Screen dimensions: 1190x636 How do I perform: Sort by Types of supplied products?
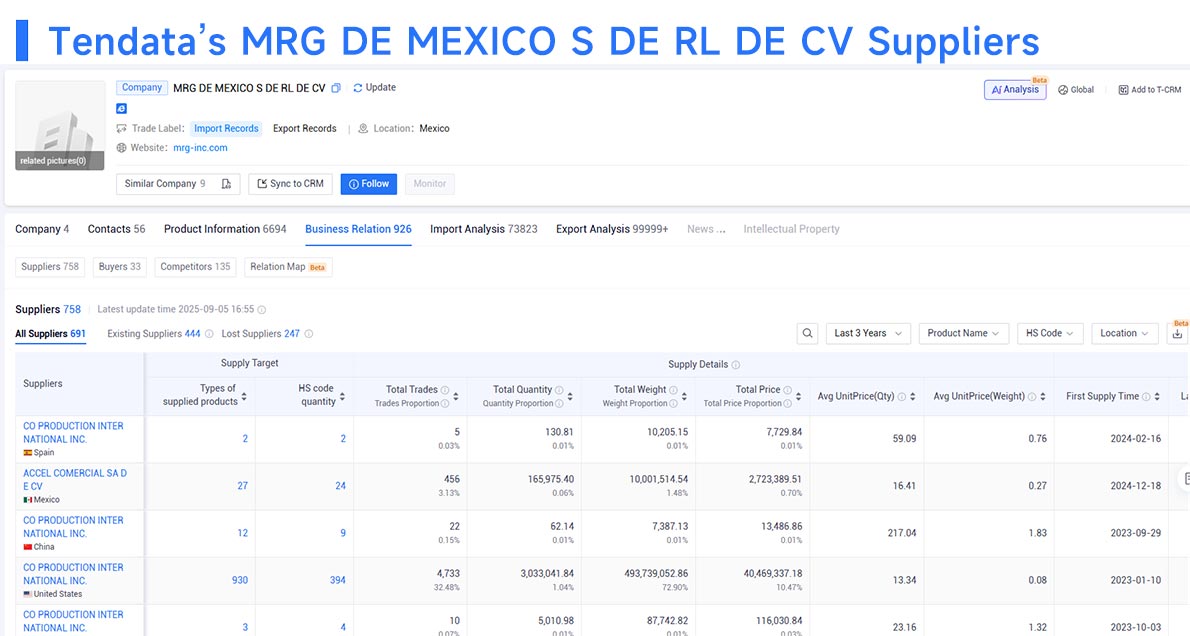[244, 397]
